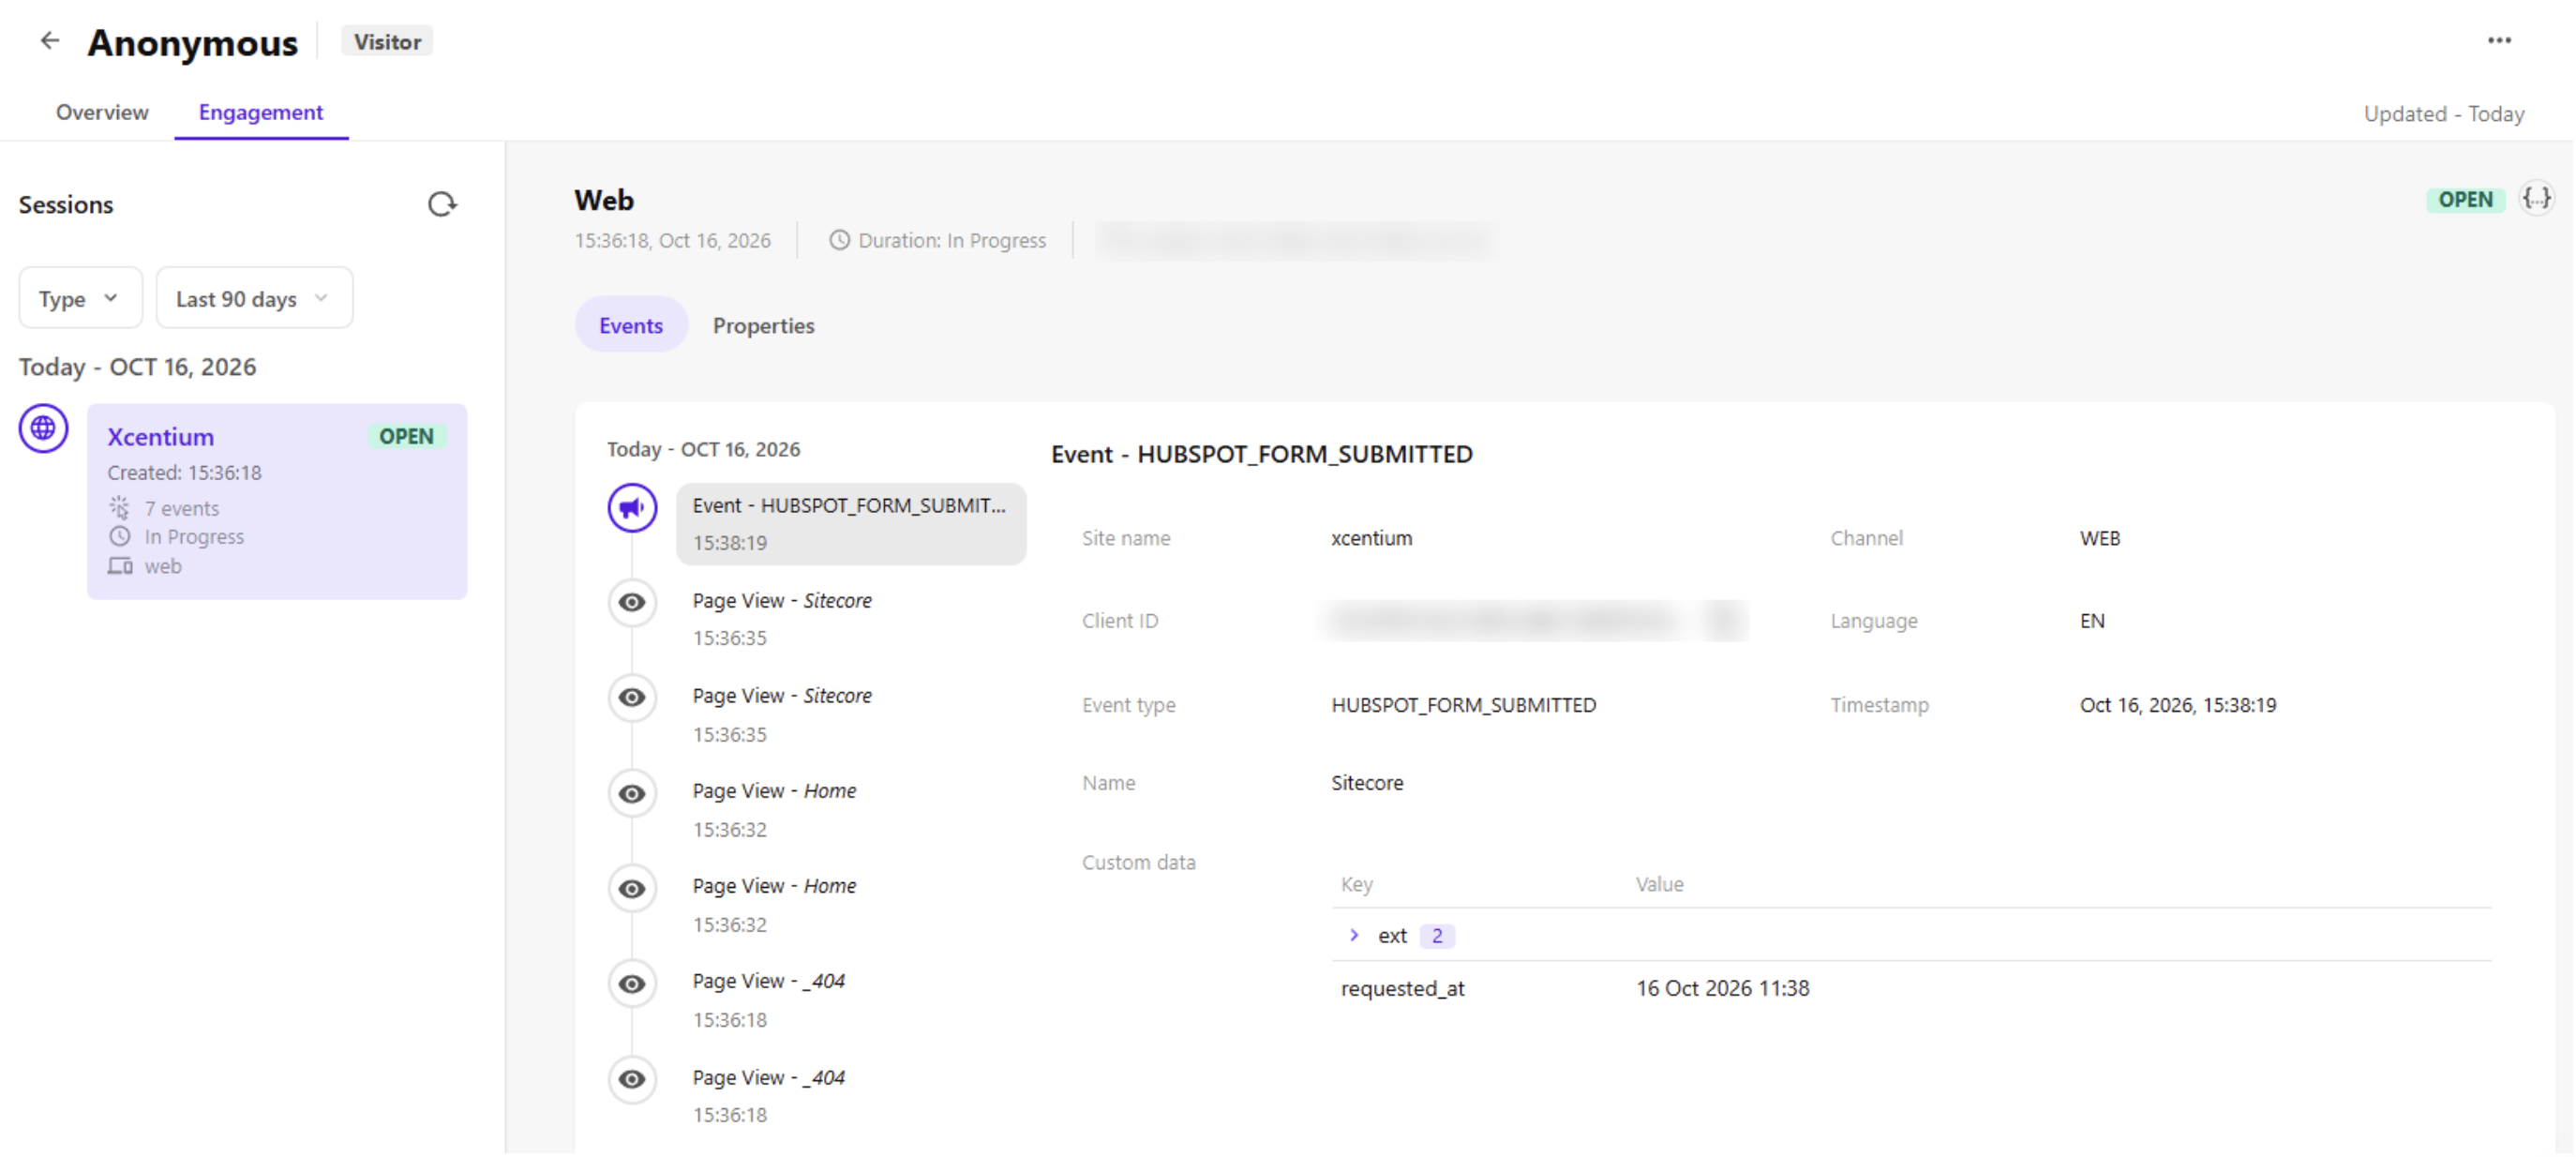Open first Page View _404 entry
The image size is (2576, 1157).
pyautogui.click(x=769, y=1001)
